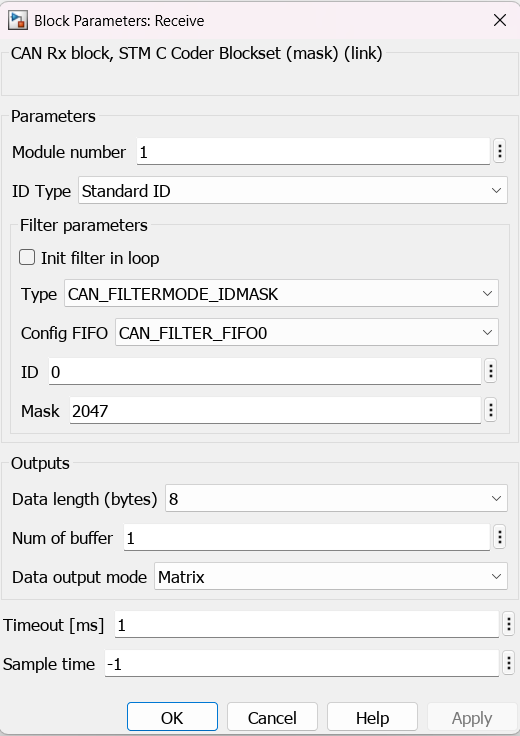
Task: Open the Config FIFO dropdown
Action: (307, 333)
